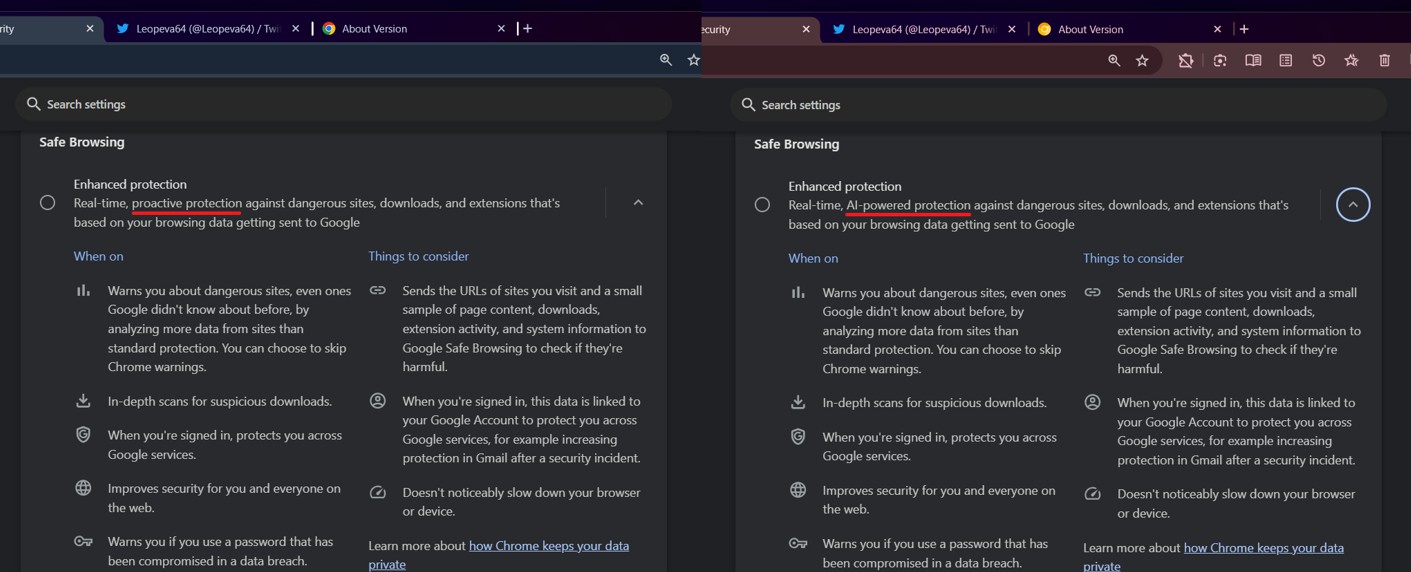
Task: Select Enhanced protection radio in left window
Action: click(47, 203)
